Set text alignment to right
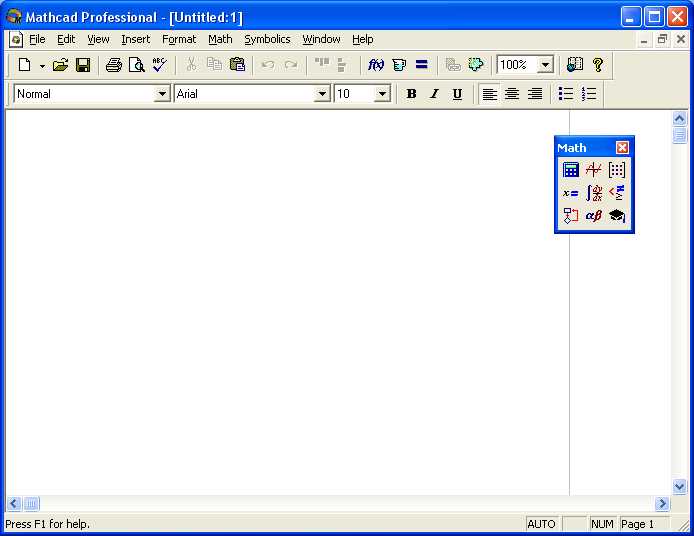Image resolution: width=694 pixels, height=536 pixels. [535, 94]
